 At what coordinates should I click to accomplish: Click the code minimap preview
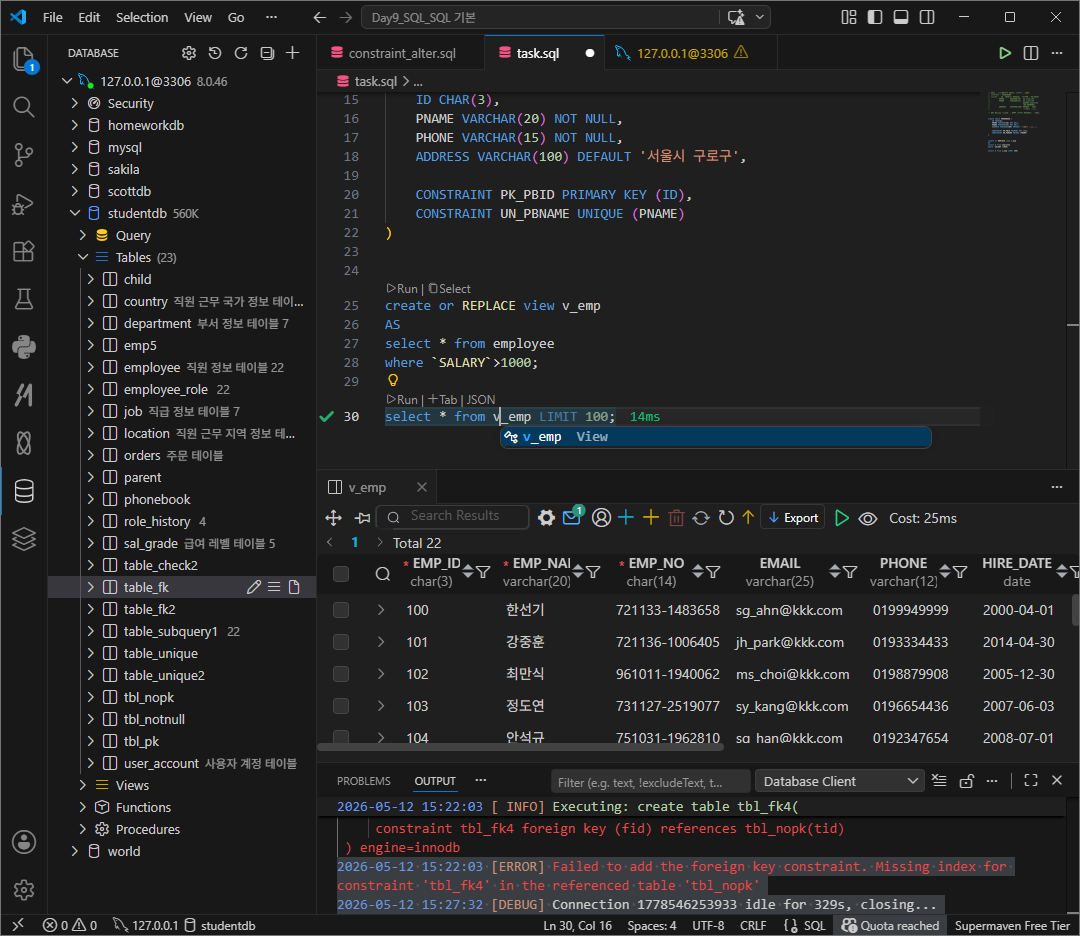click(1013, 121)
